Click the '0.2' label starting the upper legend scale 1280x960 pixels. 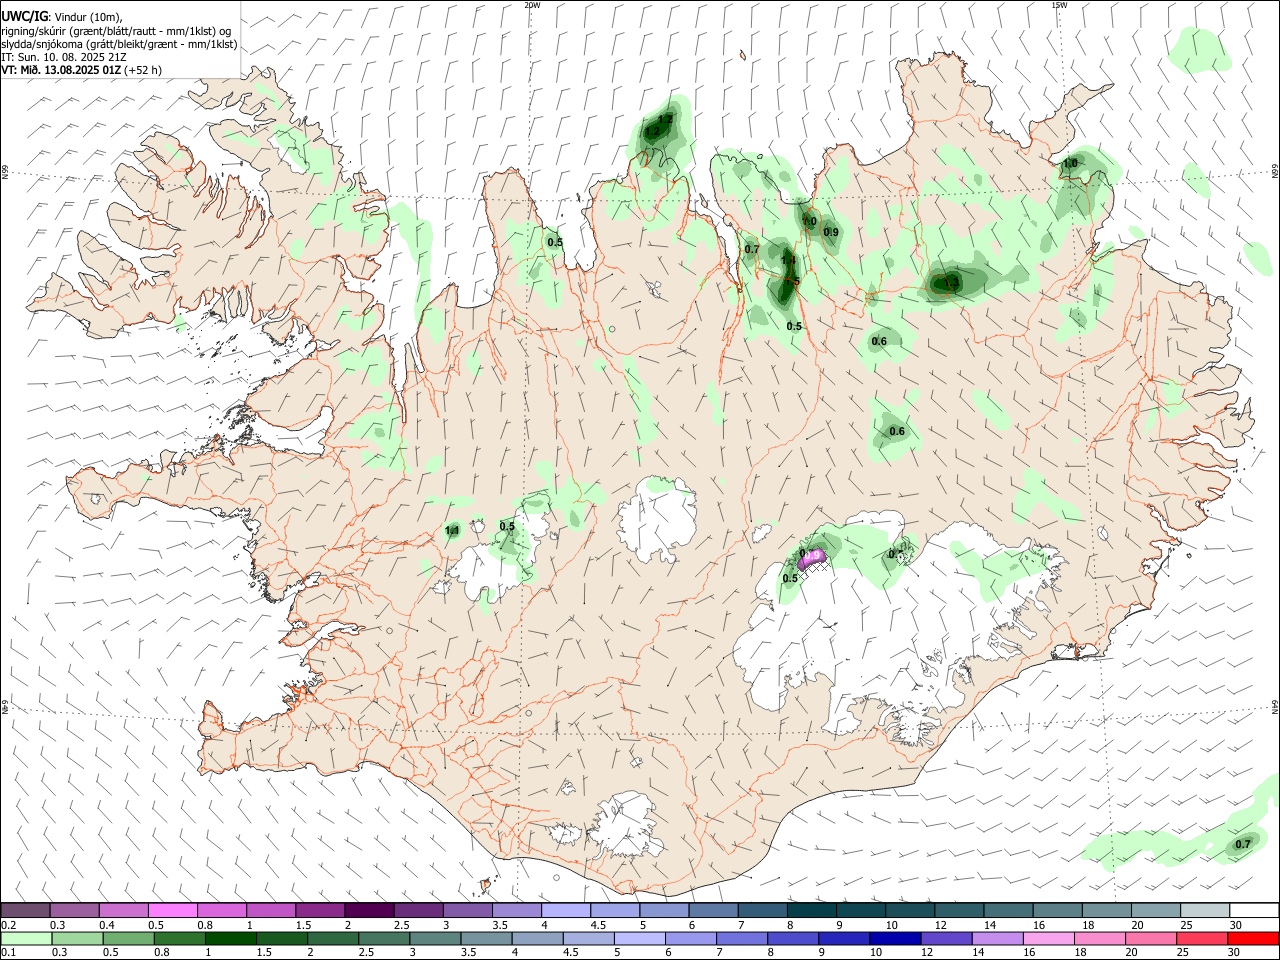pyautogui.click(x=8, y=925)
